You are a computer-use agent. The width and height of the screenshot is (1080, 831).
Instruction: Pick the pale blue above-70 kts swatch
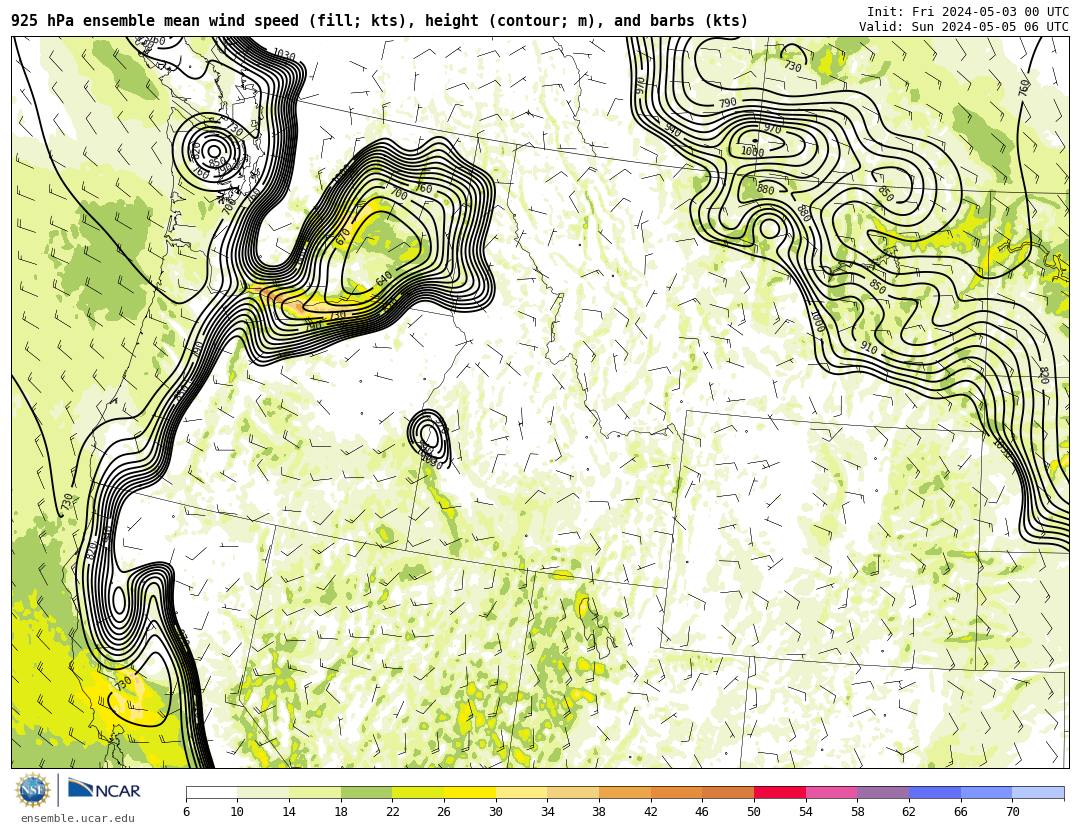pyautogui.click(x=1038, y=792)
